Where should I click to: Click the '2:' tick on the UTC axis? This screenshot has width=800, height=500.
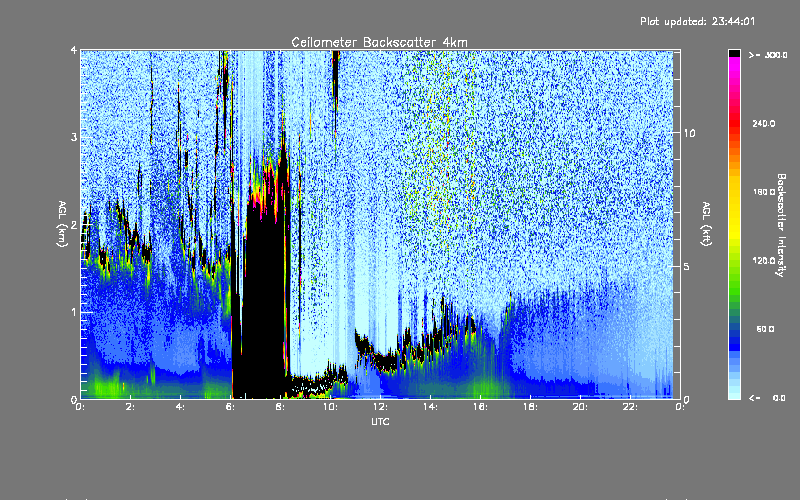131,407
